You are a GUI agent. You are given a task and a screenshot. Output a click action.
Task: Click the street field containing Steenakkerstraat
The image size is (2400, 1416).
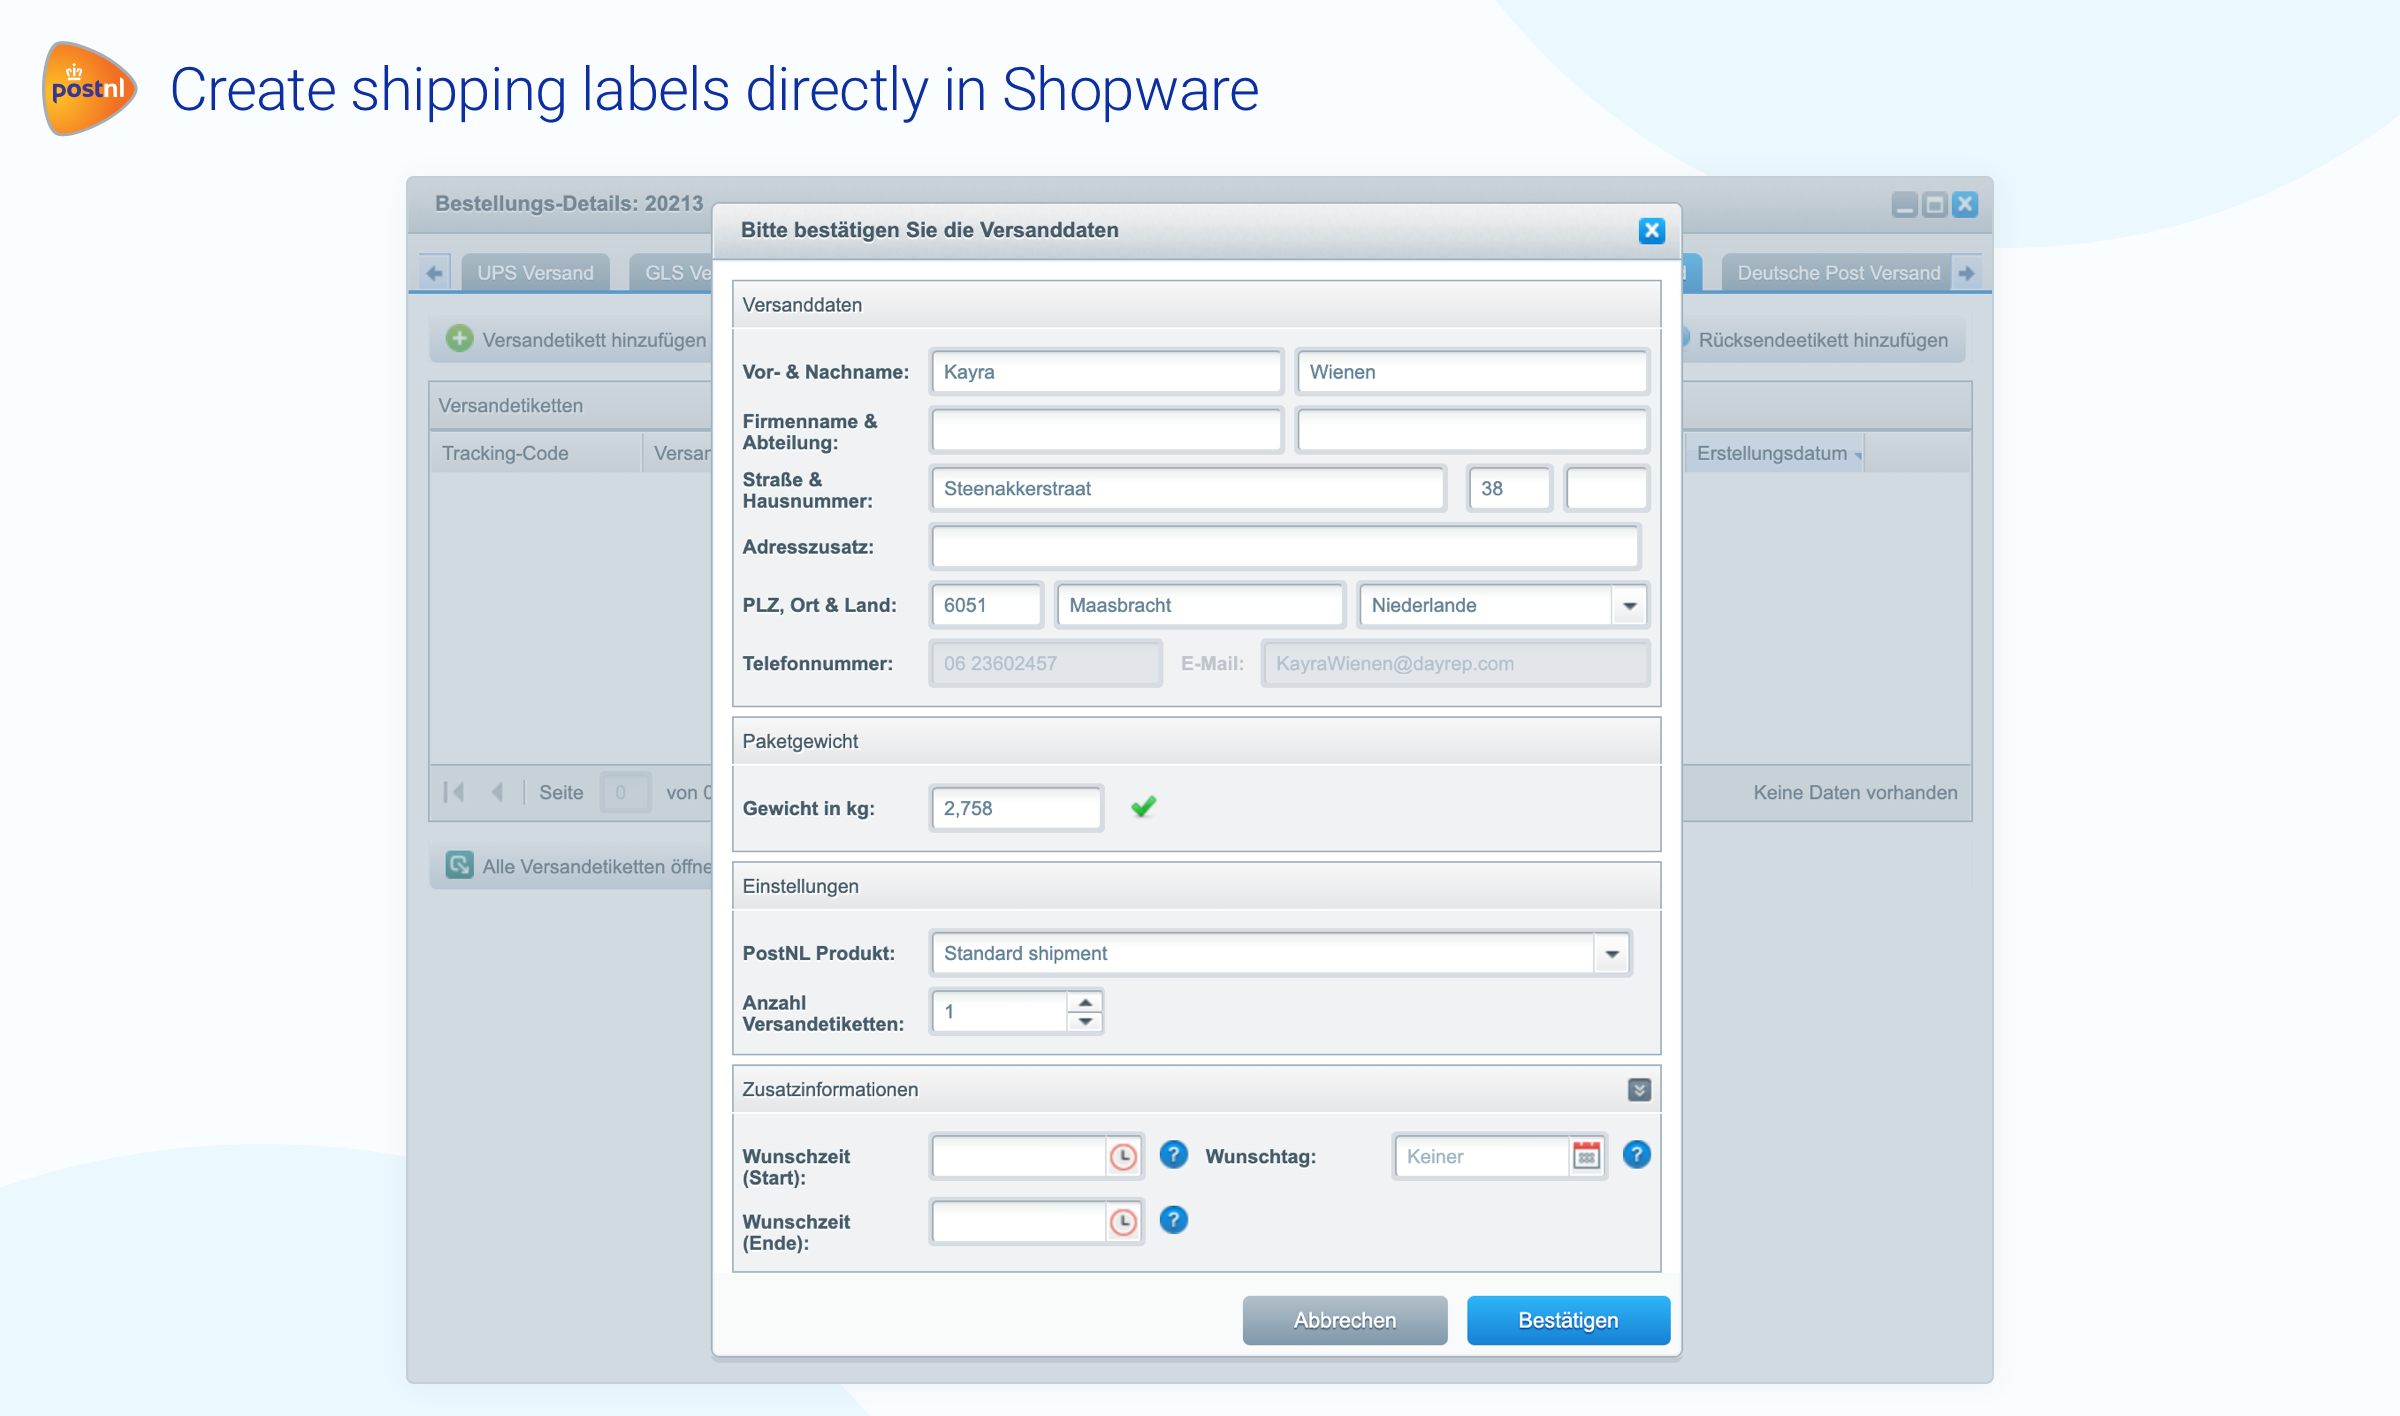pos(1188,489)
